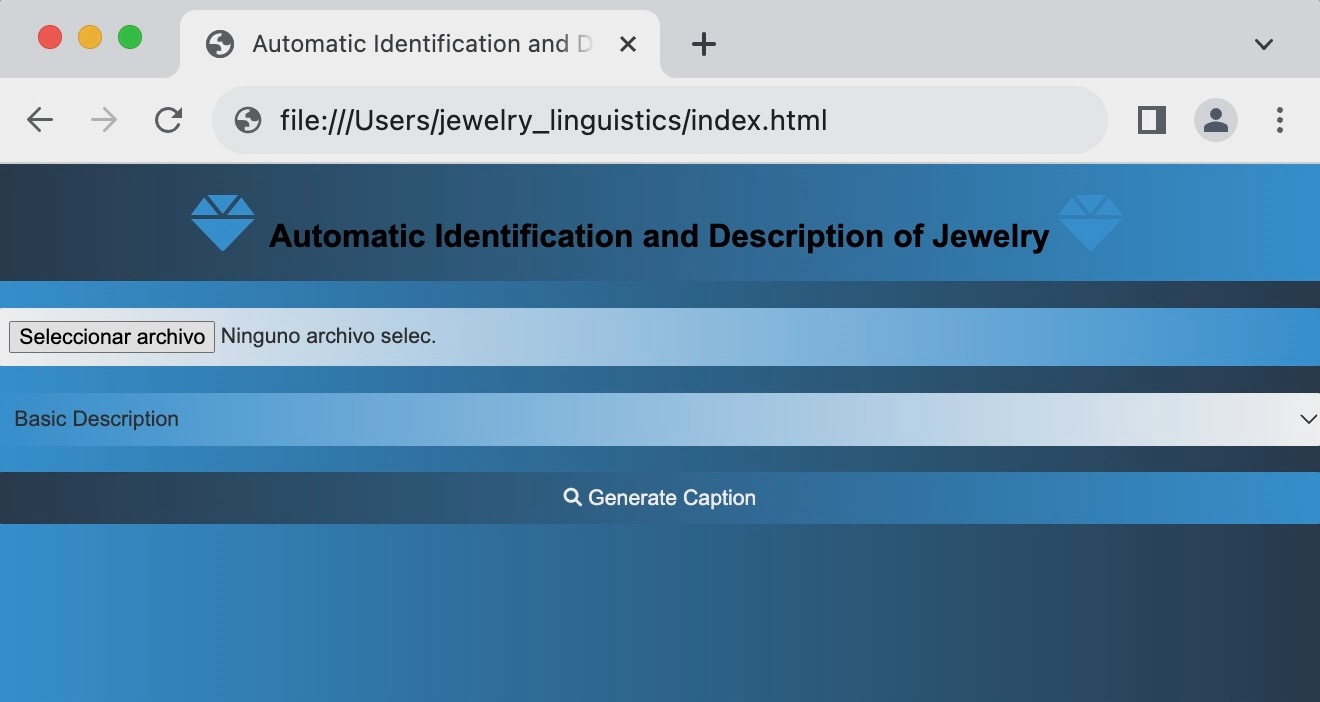Click the Seleccionar archivo button
The image size is (1320, 702).
coord(112,337)
